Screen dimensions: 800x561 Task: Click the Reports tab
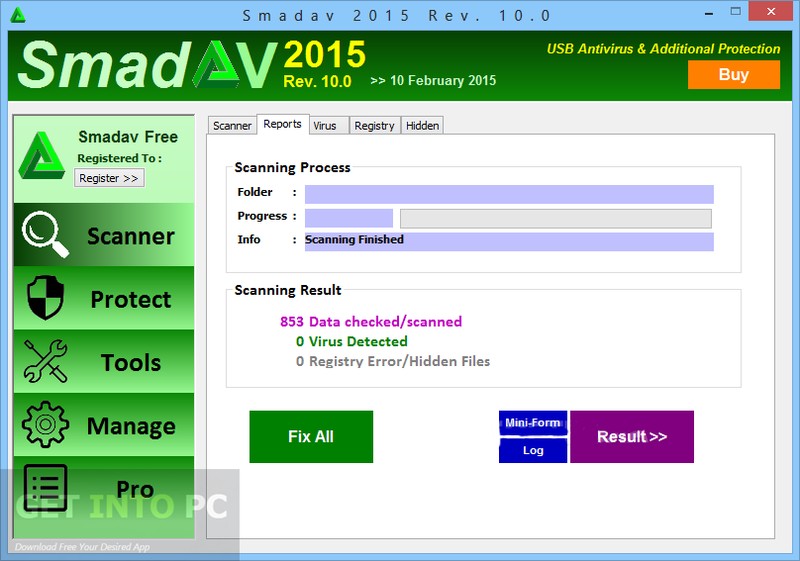tap(282, 124)
